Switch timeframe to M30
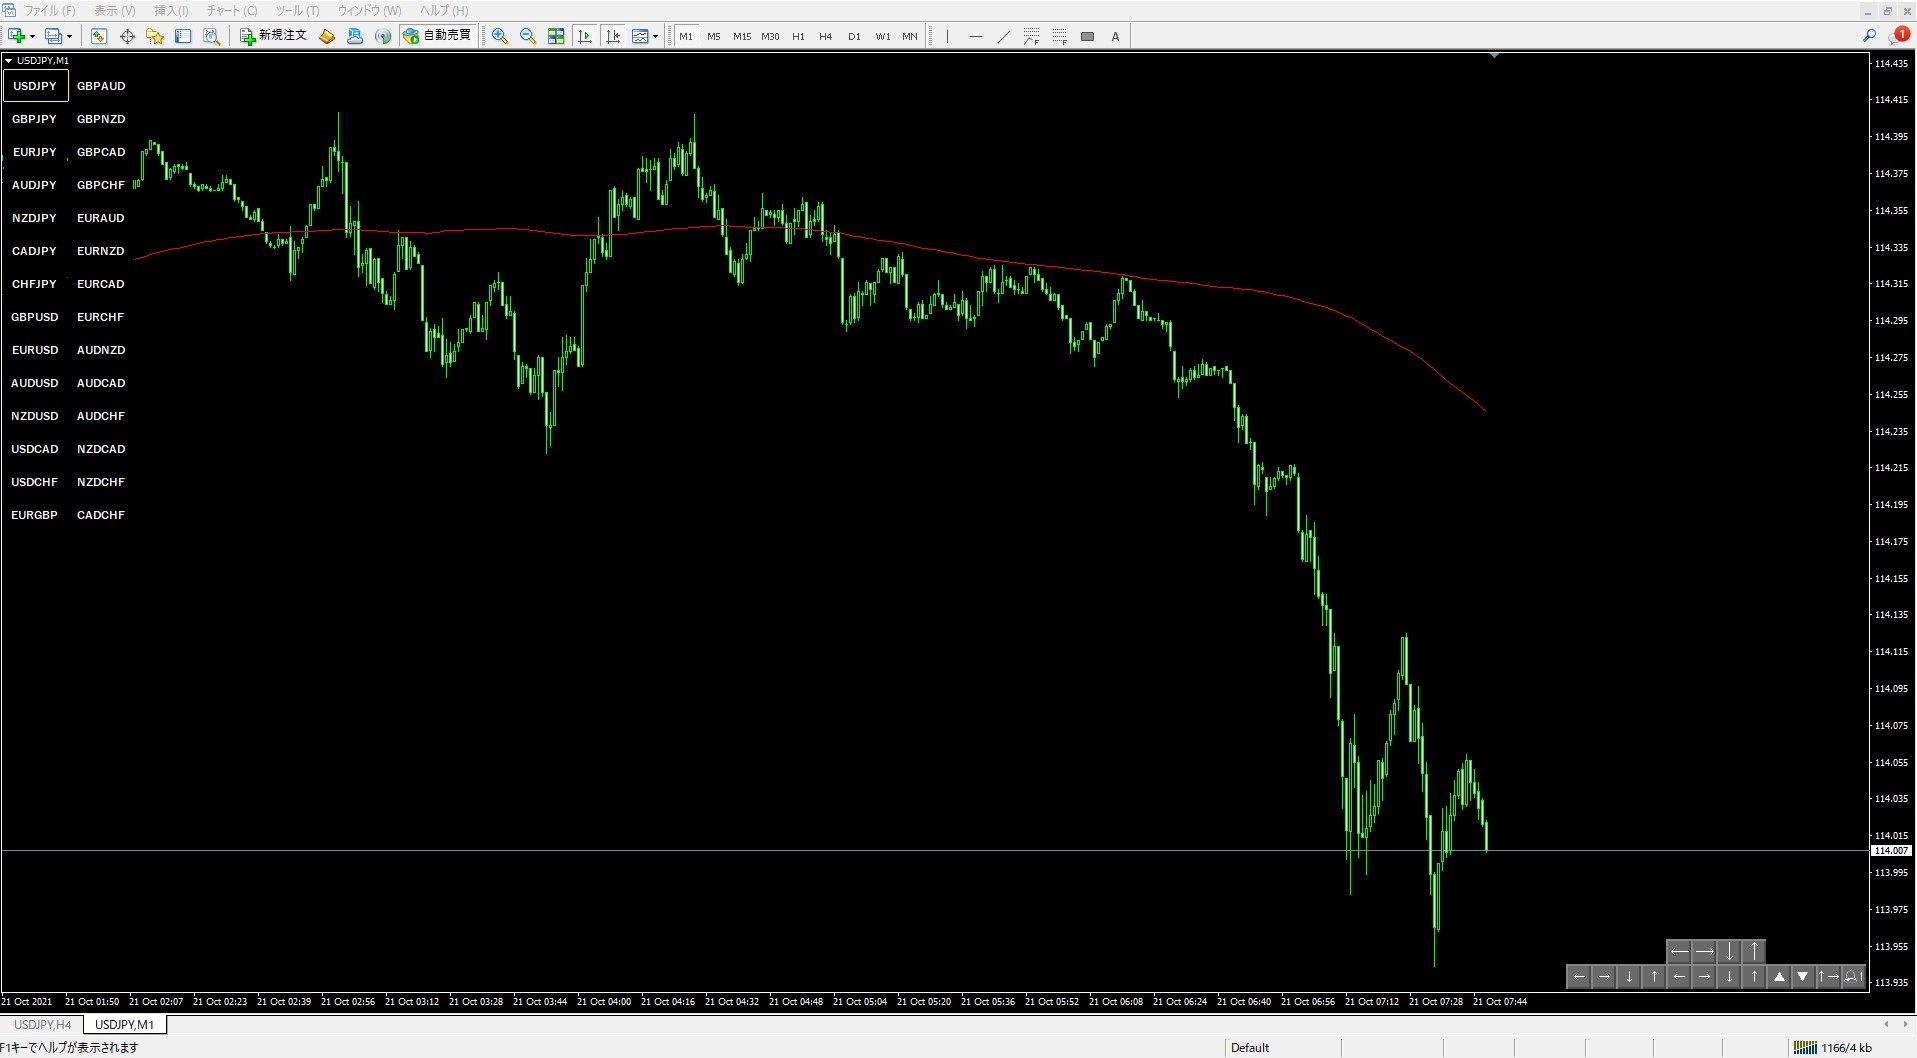 tap(770, 36)
